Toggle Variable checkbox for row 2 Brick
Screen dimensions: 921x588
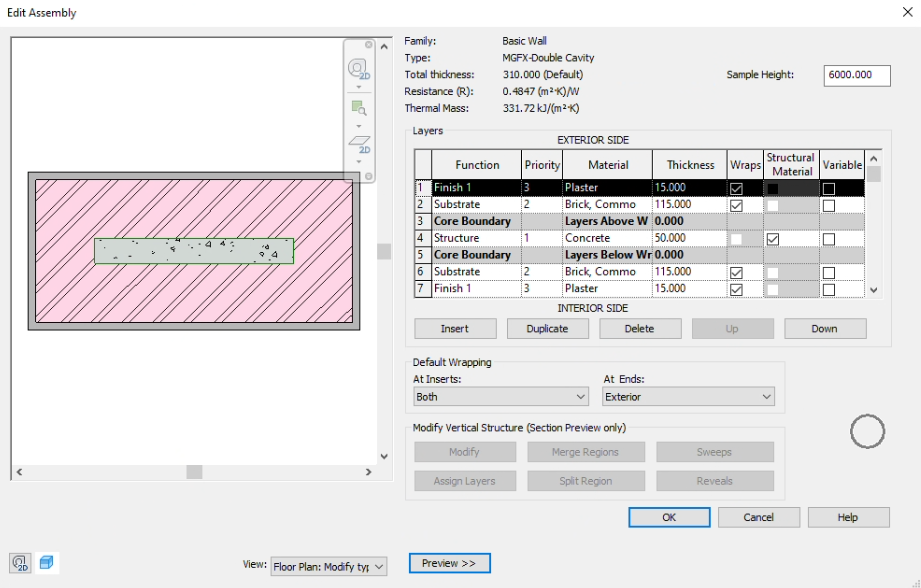point(829,206)
